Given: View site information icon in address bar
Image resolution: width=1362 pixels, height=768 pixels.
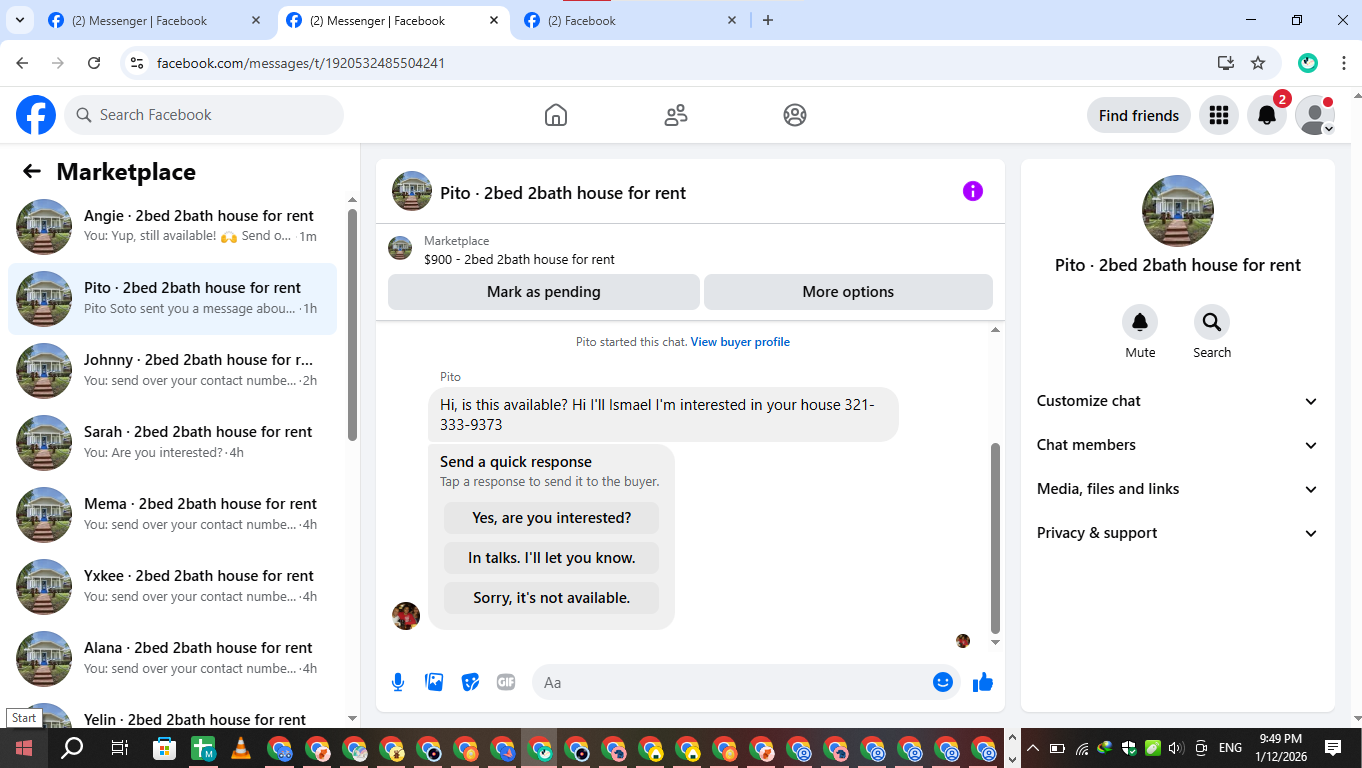Looking at the screenshot, I should pyautogui.click(x=138, y=63).
